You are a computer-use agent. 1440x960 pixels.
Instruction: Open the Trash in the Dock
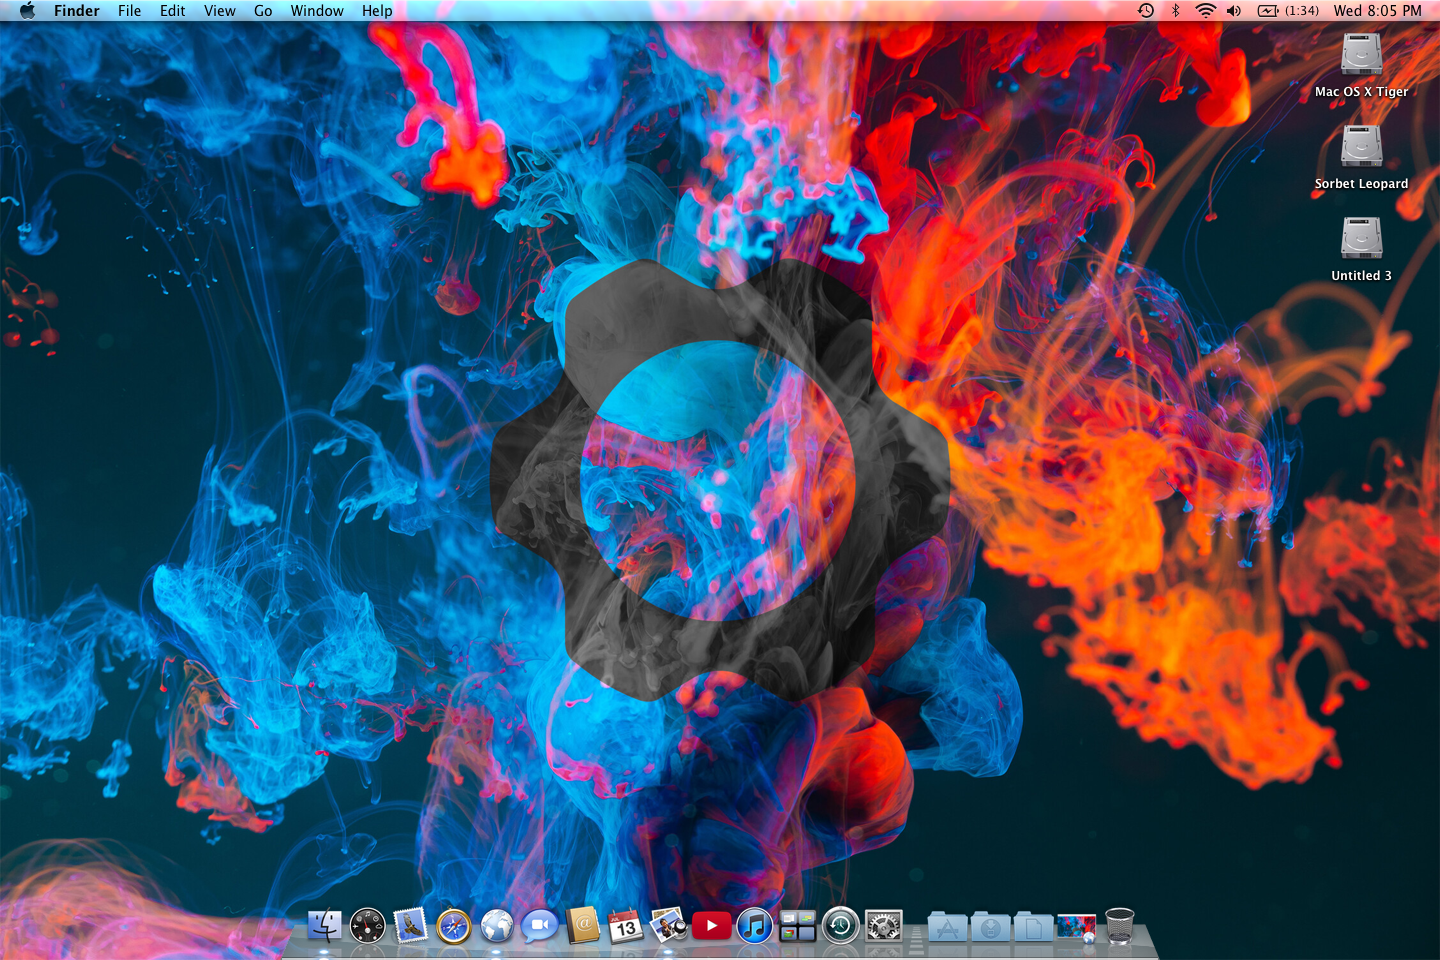point(1120,927)
